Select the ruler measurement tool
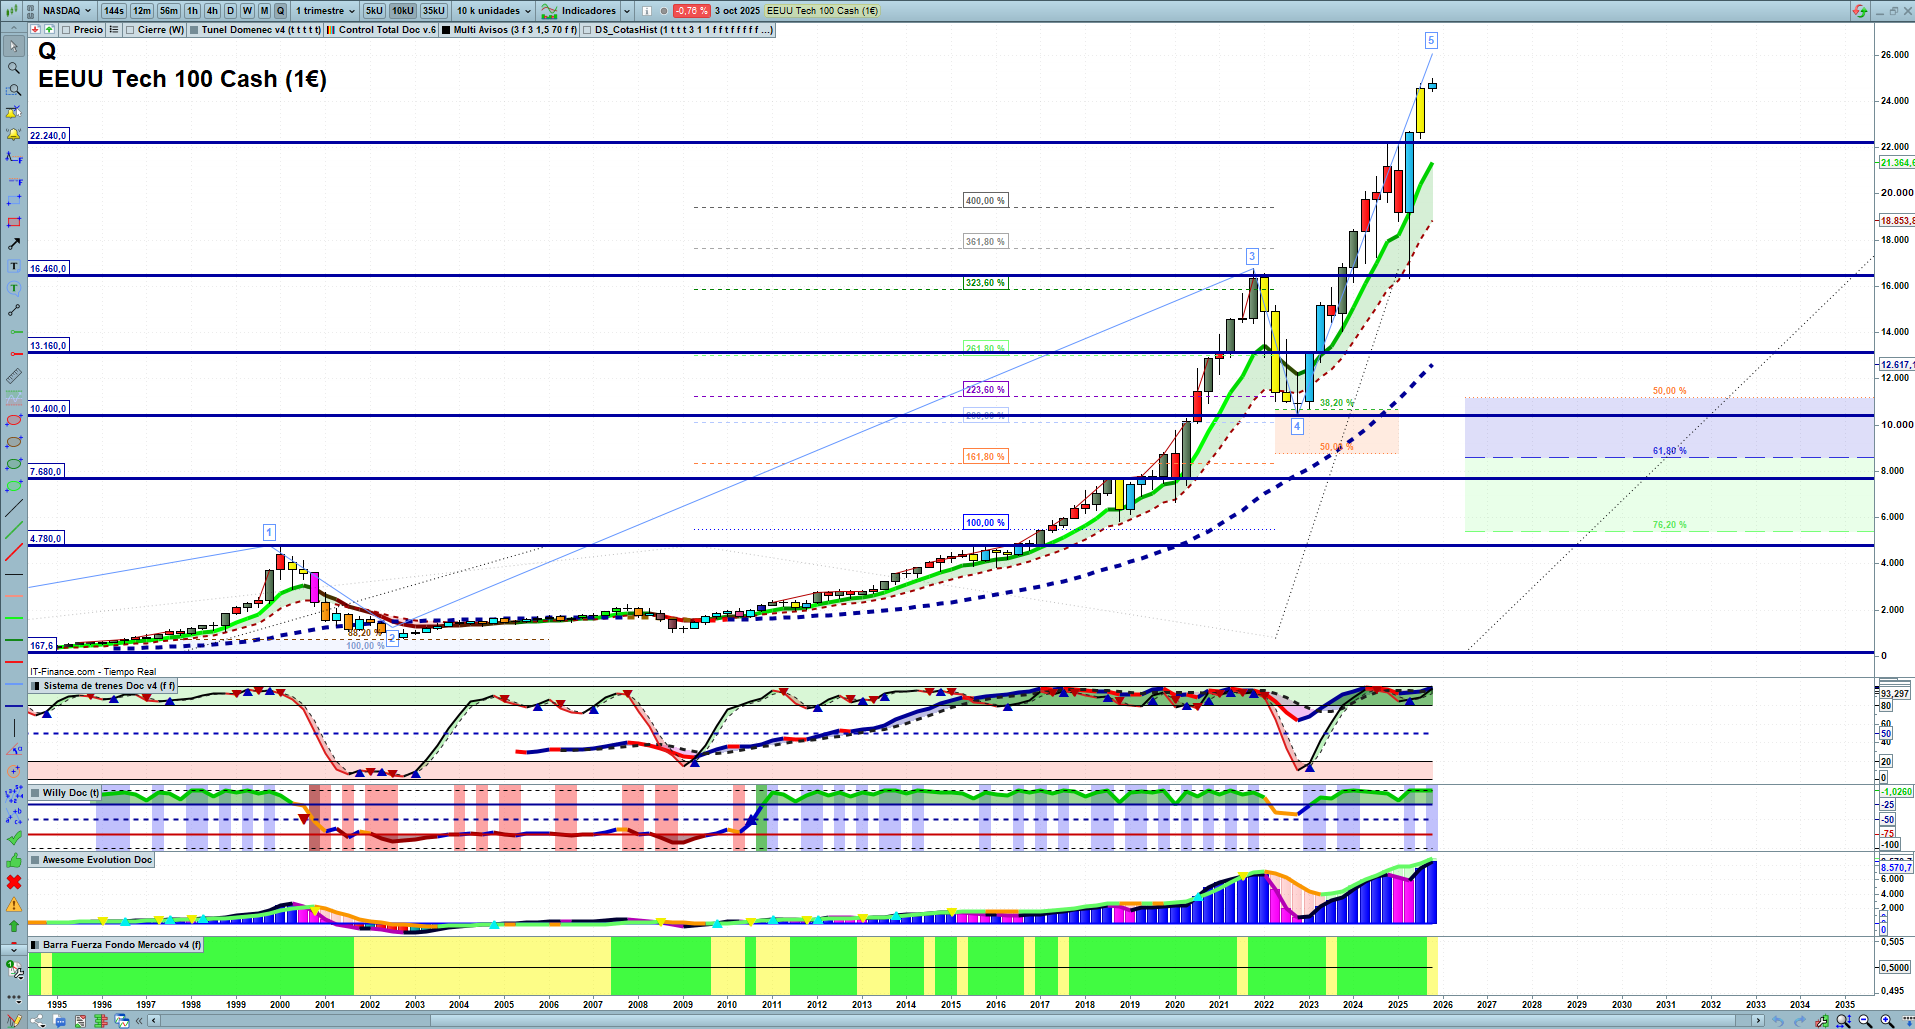1915x1029 pixels. 14,376
